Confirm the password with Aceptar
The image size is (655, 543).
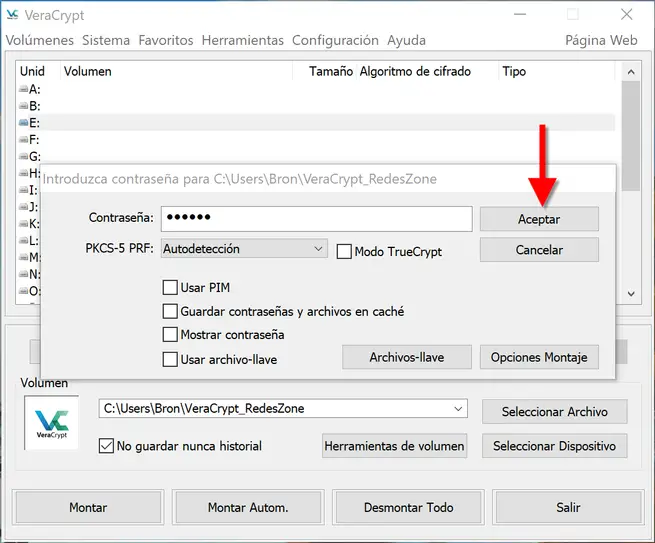pyautogui.click(x=539, y=219)
